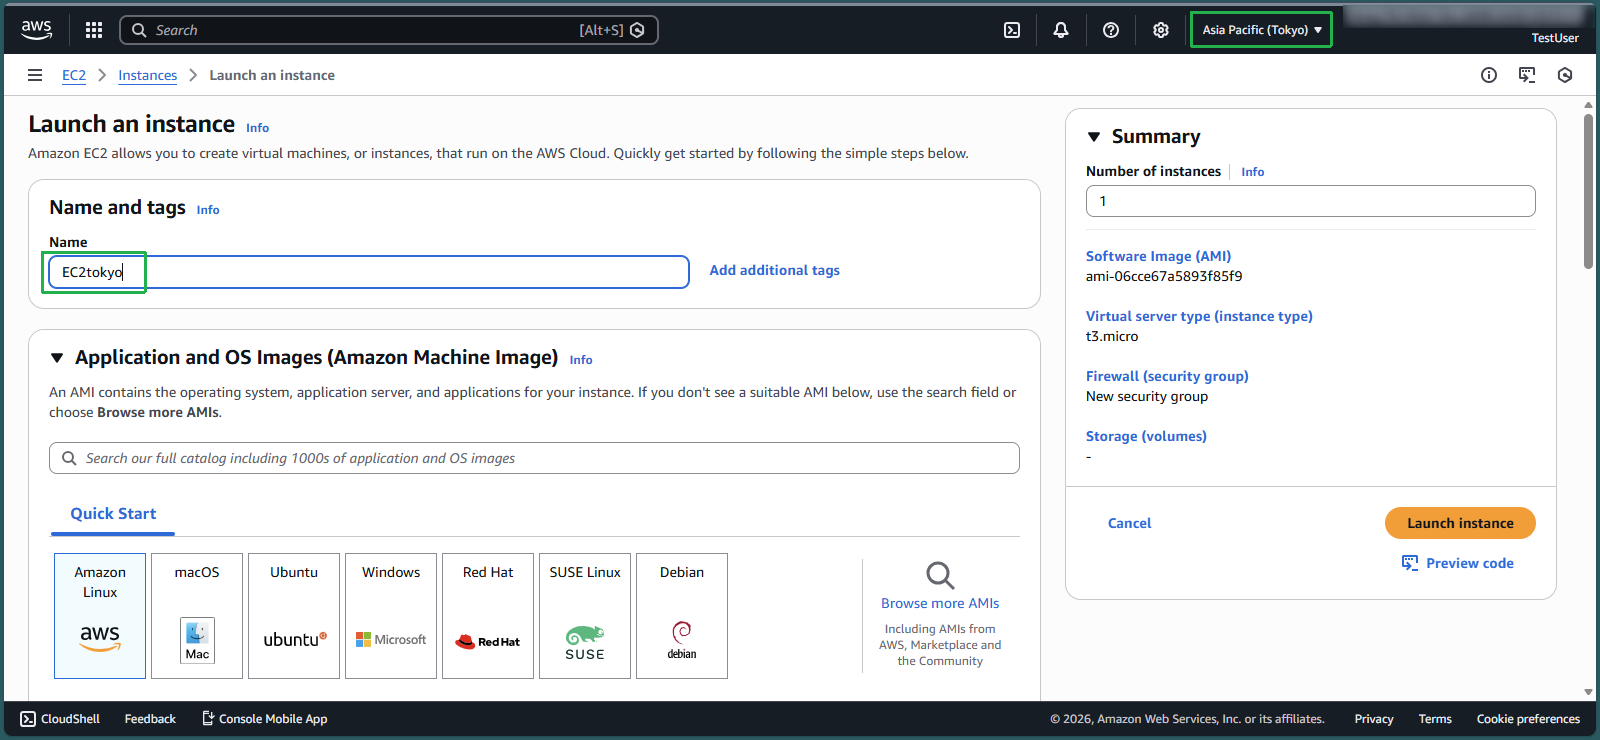Open the settings gear in top bar

[1161, 30]
